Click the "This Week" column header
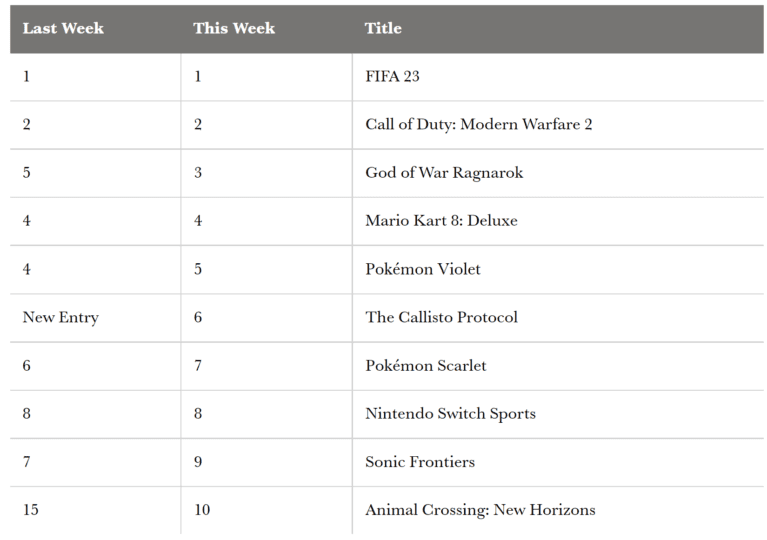Screen dimensions: 767x540 (234, 28)
